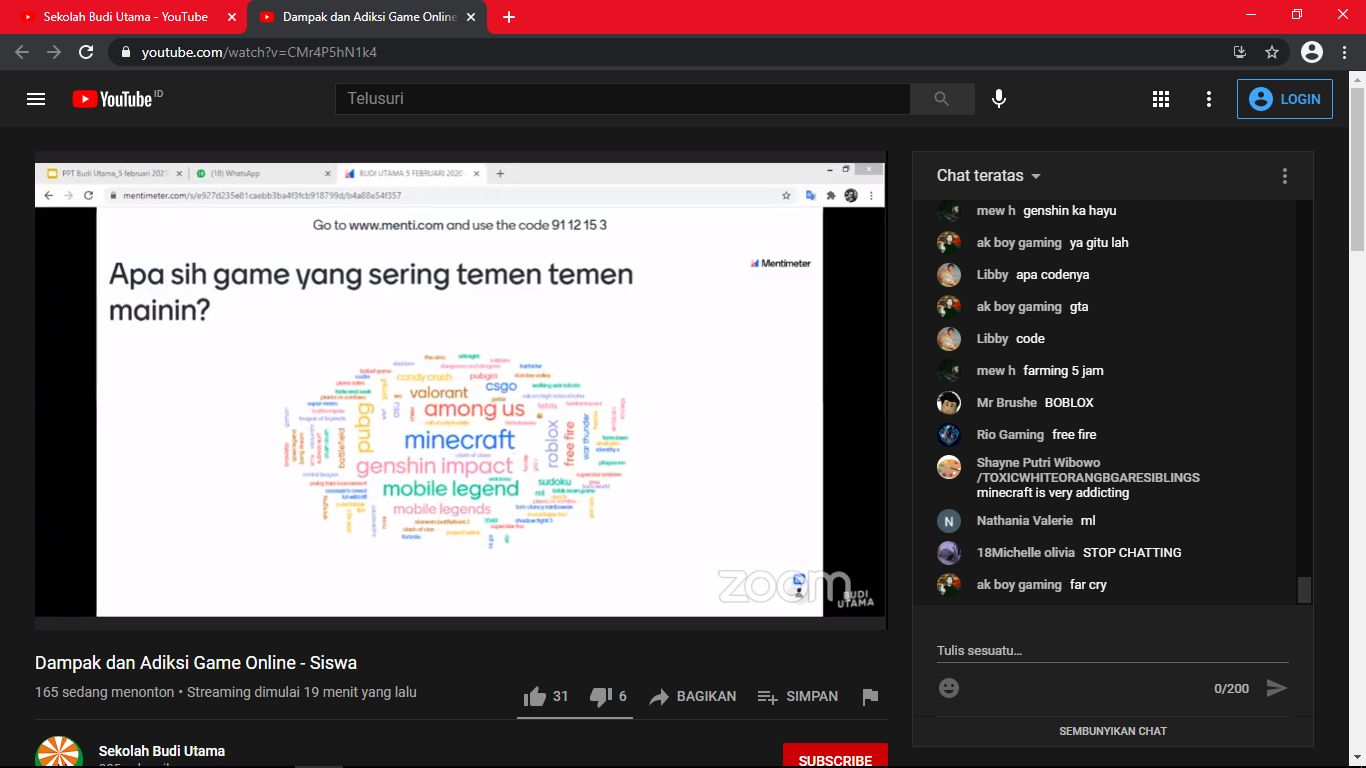
Task: Expand the Chat teratas dropdown
Action: (x=988, y=176)
